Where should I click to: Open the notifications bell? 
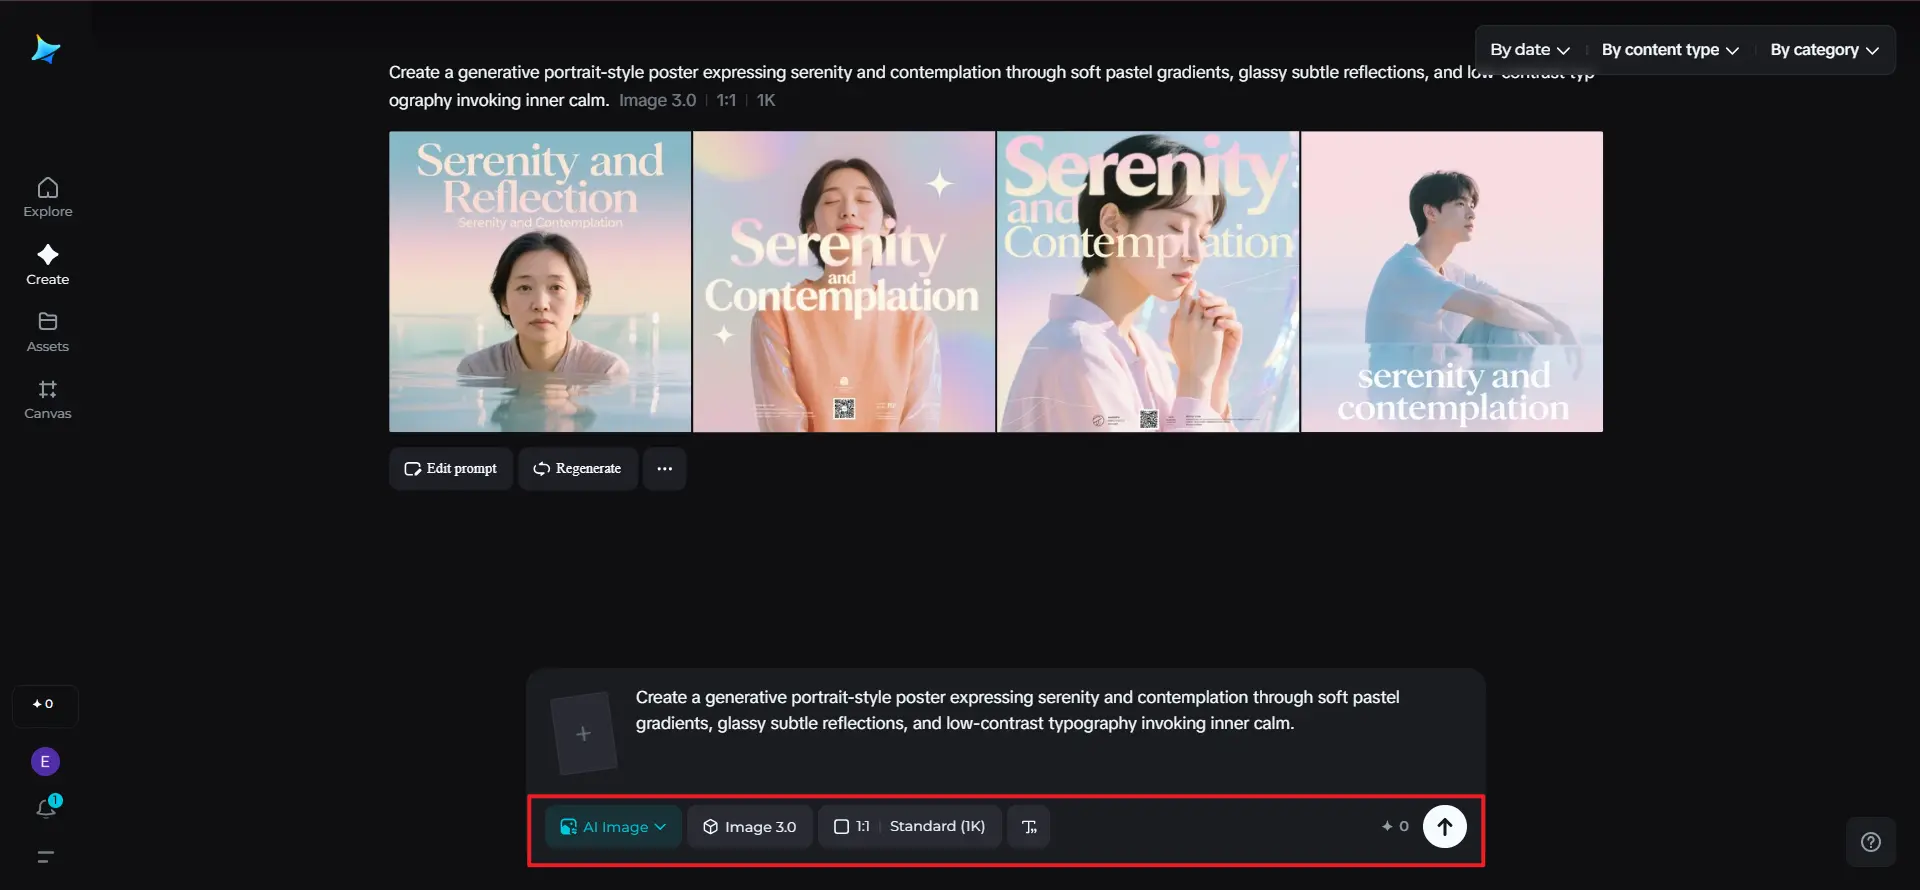46,808
